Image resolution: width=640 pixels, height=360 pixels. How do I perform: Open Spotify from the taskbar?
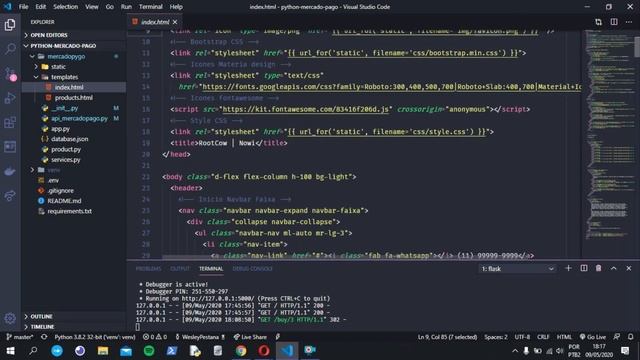(149, 351)
